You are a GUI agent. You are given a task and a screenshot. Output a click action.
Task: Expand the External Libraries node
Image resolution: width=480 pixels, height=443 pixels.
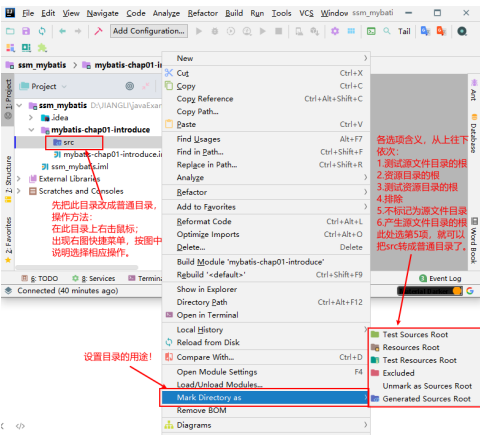(19, 179)
